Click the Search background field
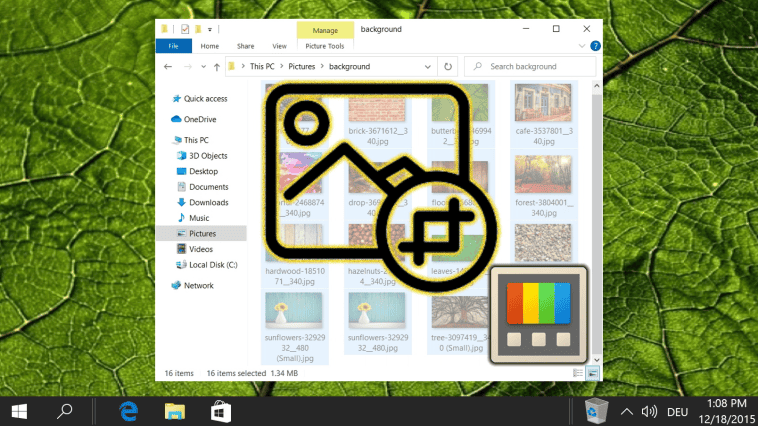The width and height of the screenshot is (758, 426). tap(530, 67)
